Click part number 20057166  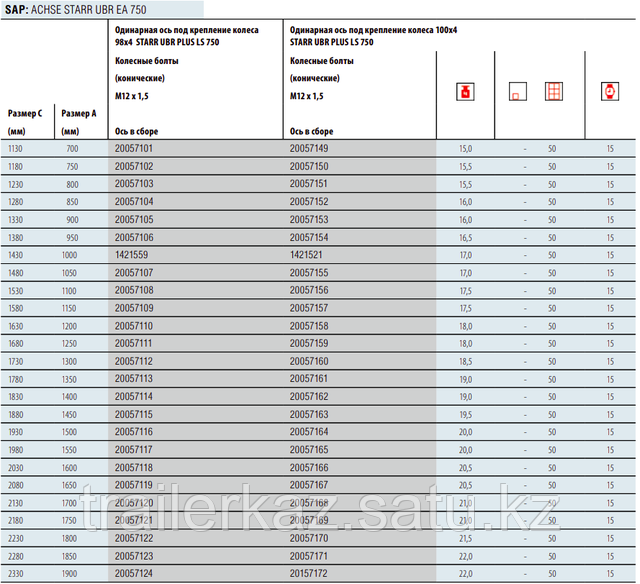pyautogui.click(x=309, y=468)
